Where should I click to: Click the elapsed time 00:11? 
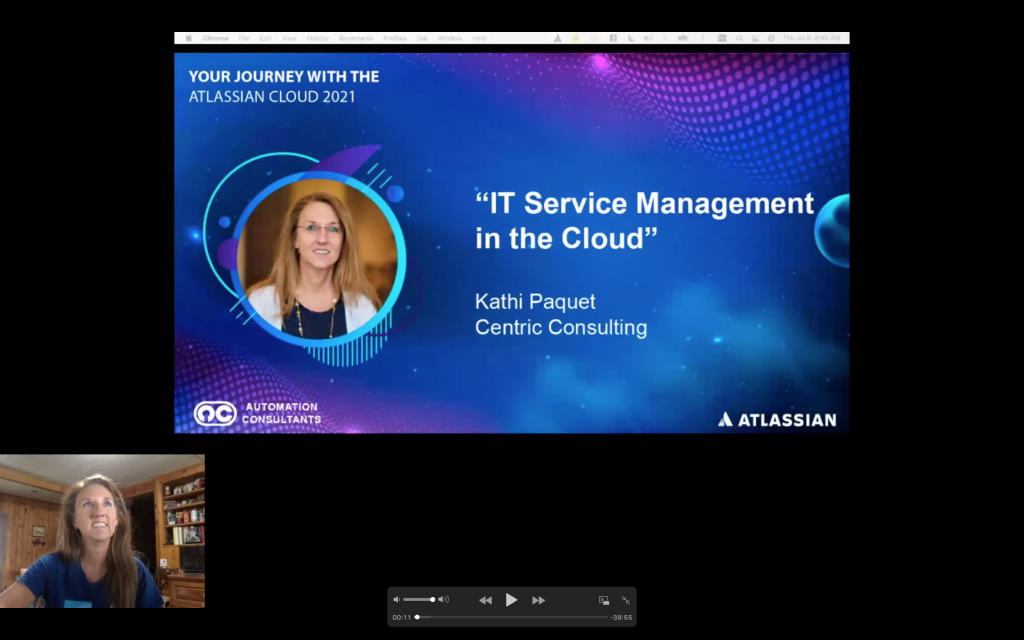(402, 617)
